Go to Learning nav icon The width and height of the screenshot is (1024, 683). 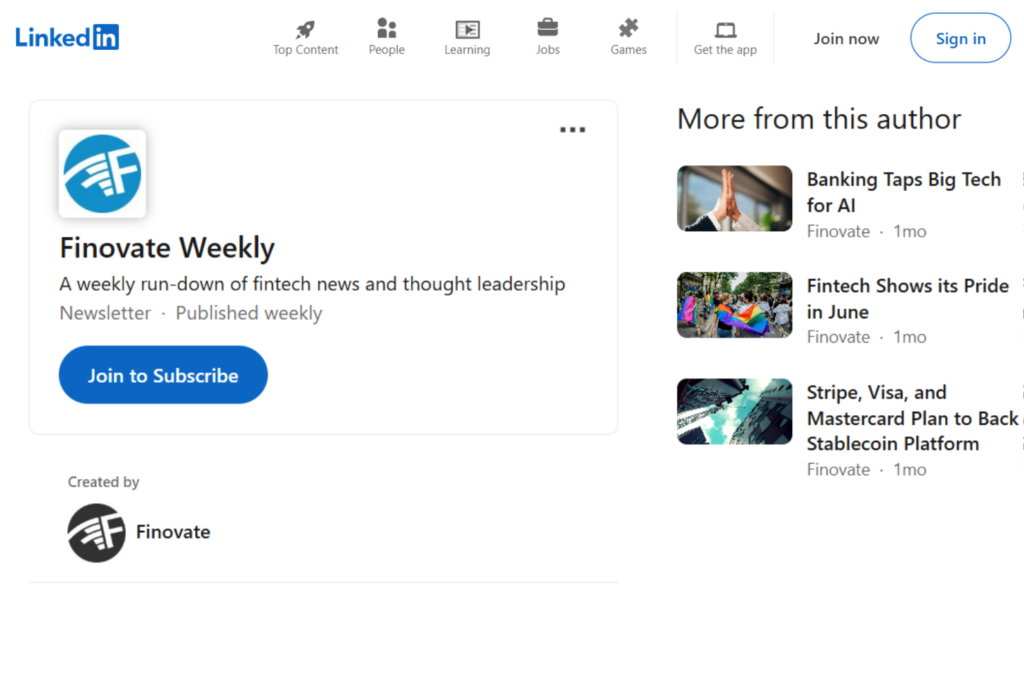[467, 29]
